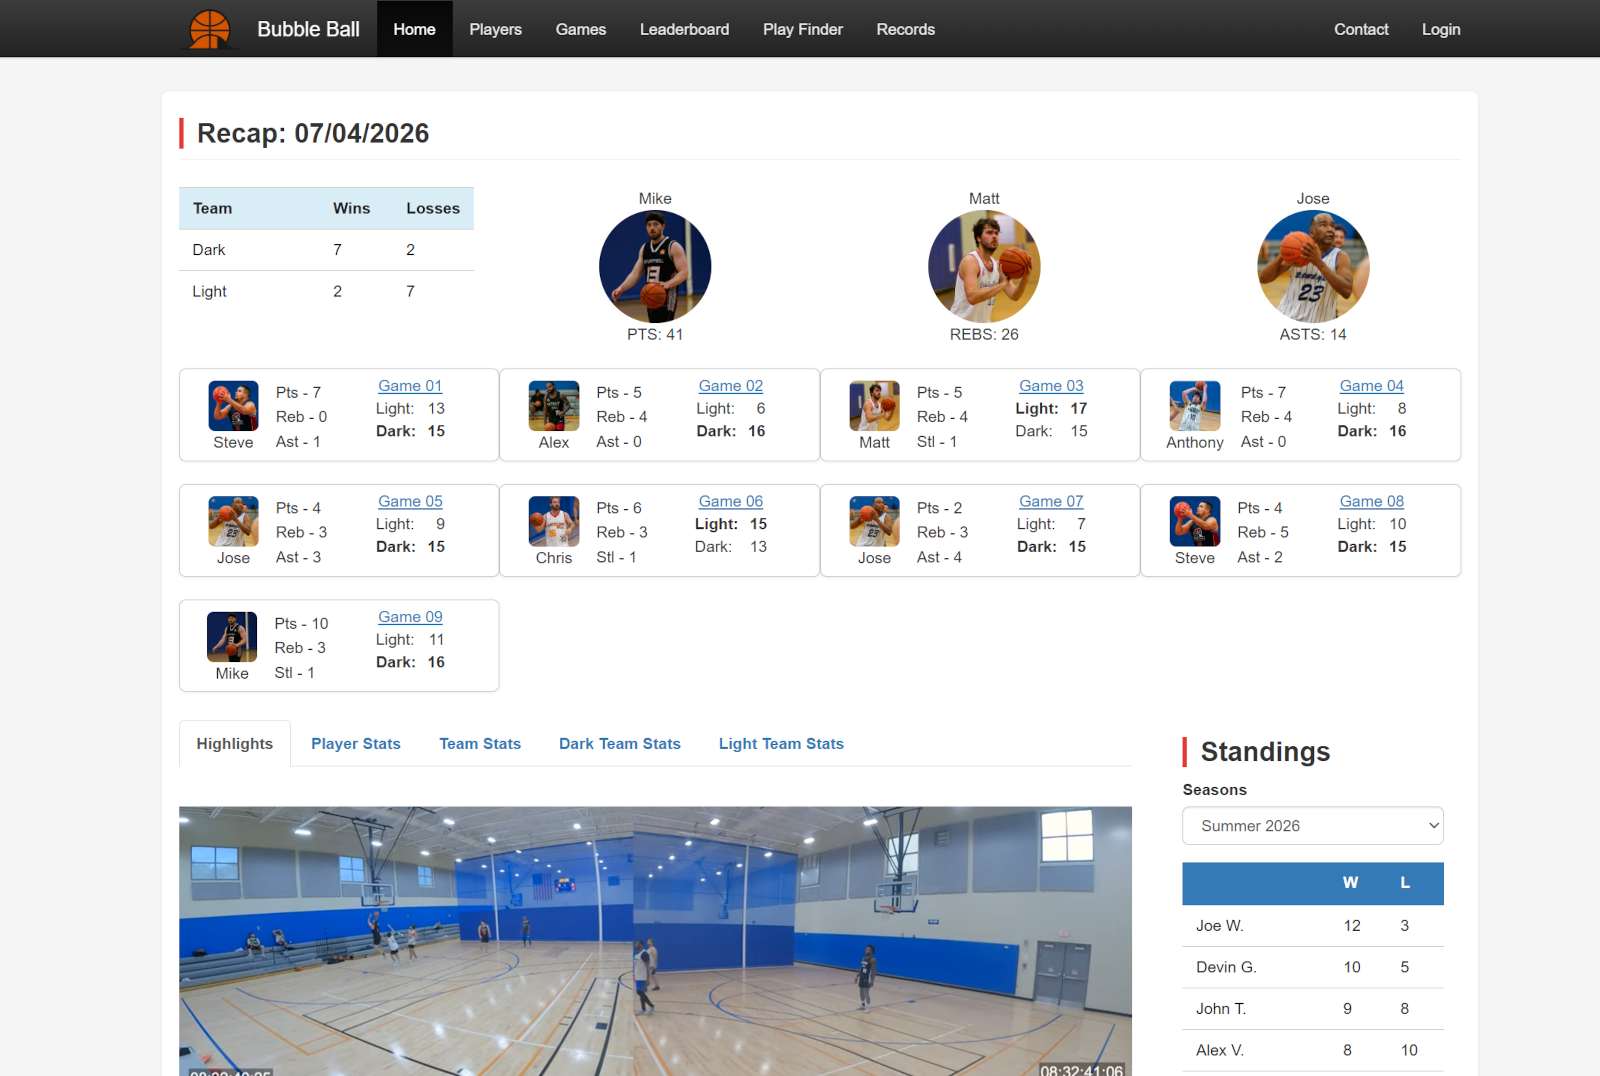Open the Play Finder menu item
Viewport: 1600px width, 1076px height.
pos(803,29)
